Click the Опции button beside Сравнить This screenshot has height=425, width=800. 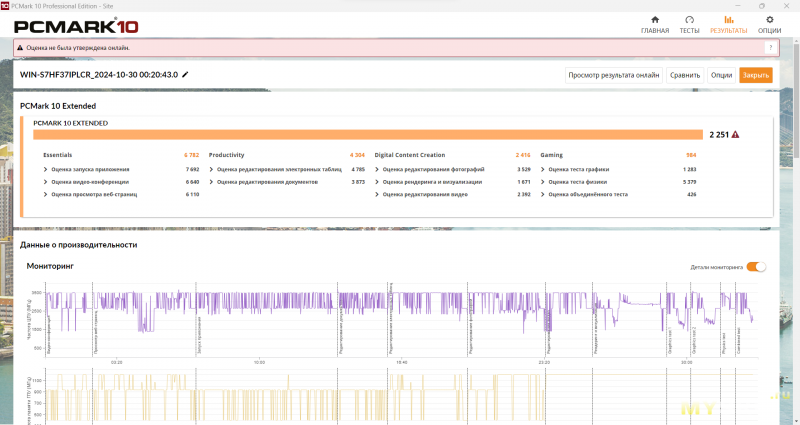tap(721, 75)
